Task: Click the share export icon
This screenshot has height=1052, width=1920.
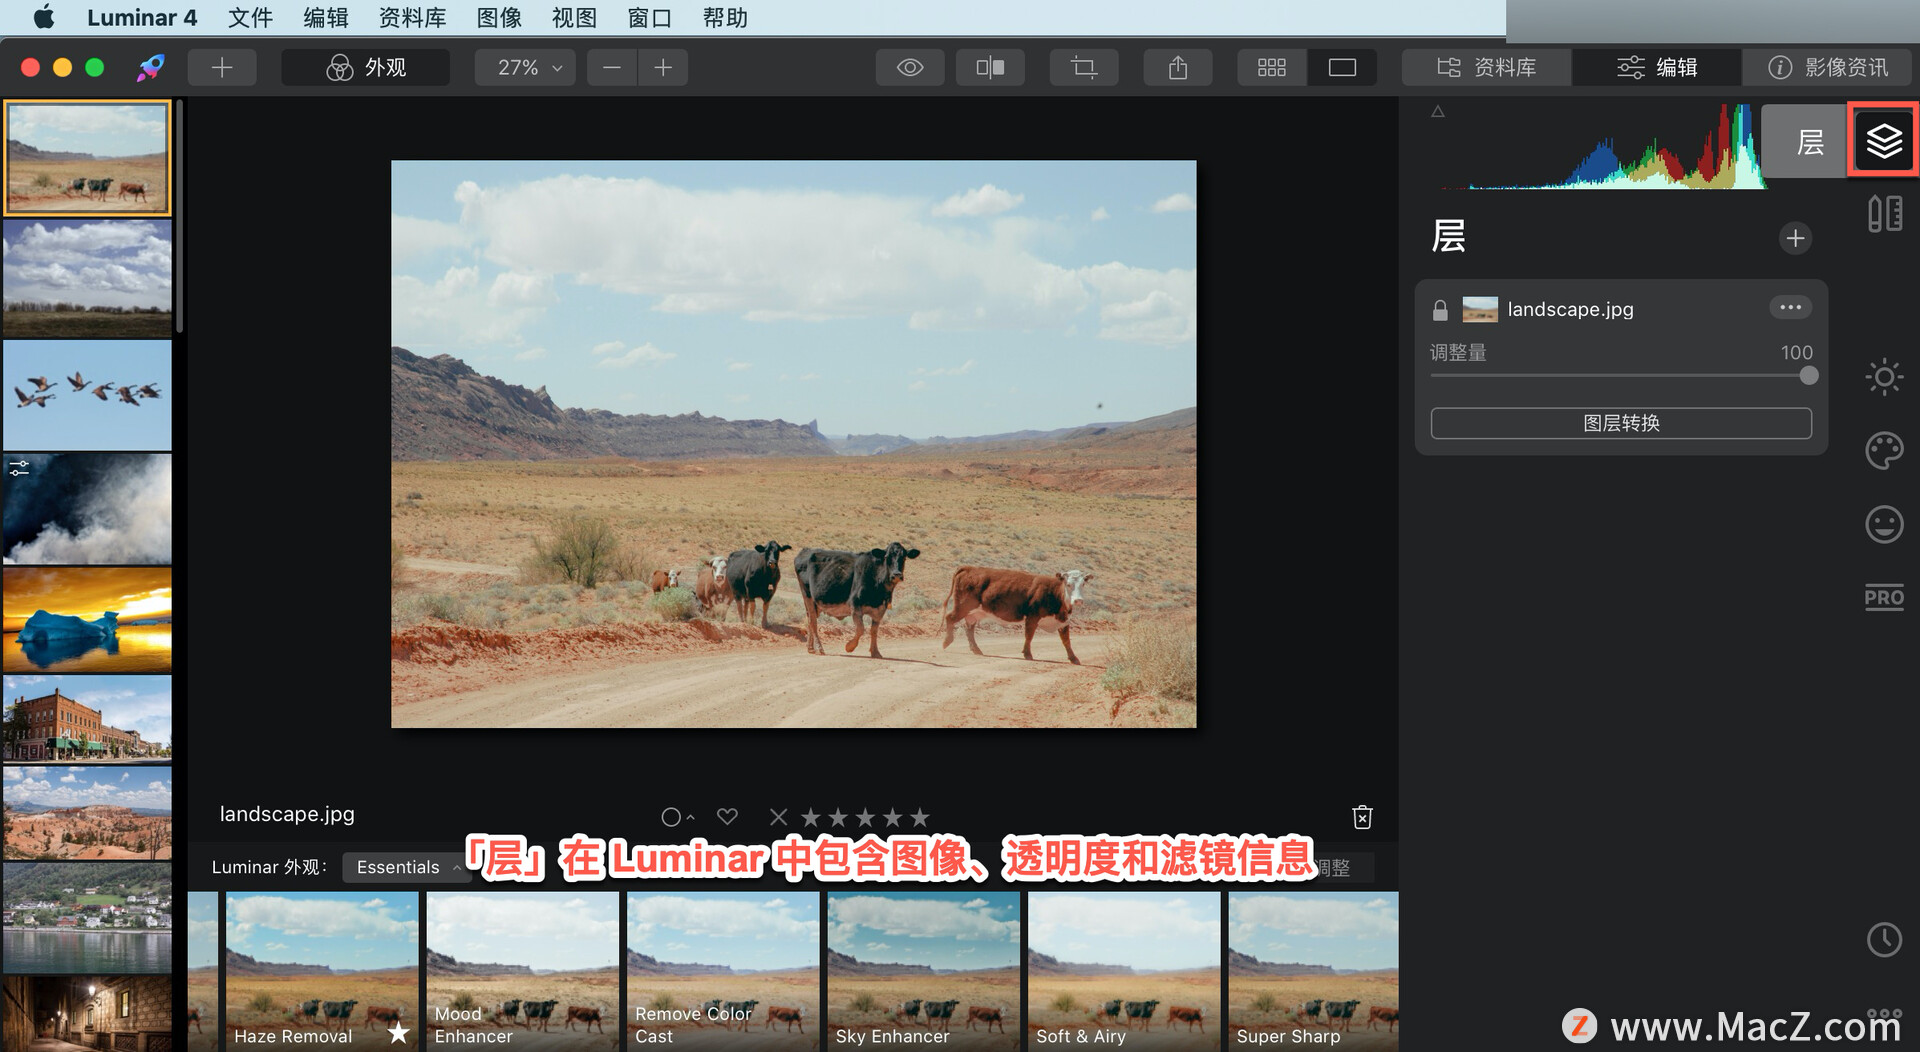Action: click(x=1178, y=67)
